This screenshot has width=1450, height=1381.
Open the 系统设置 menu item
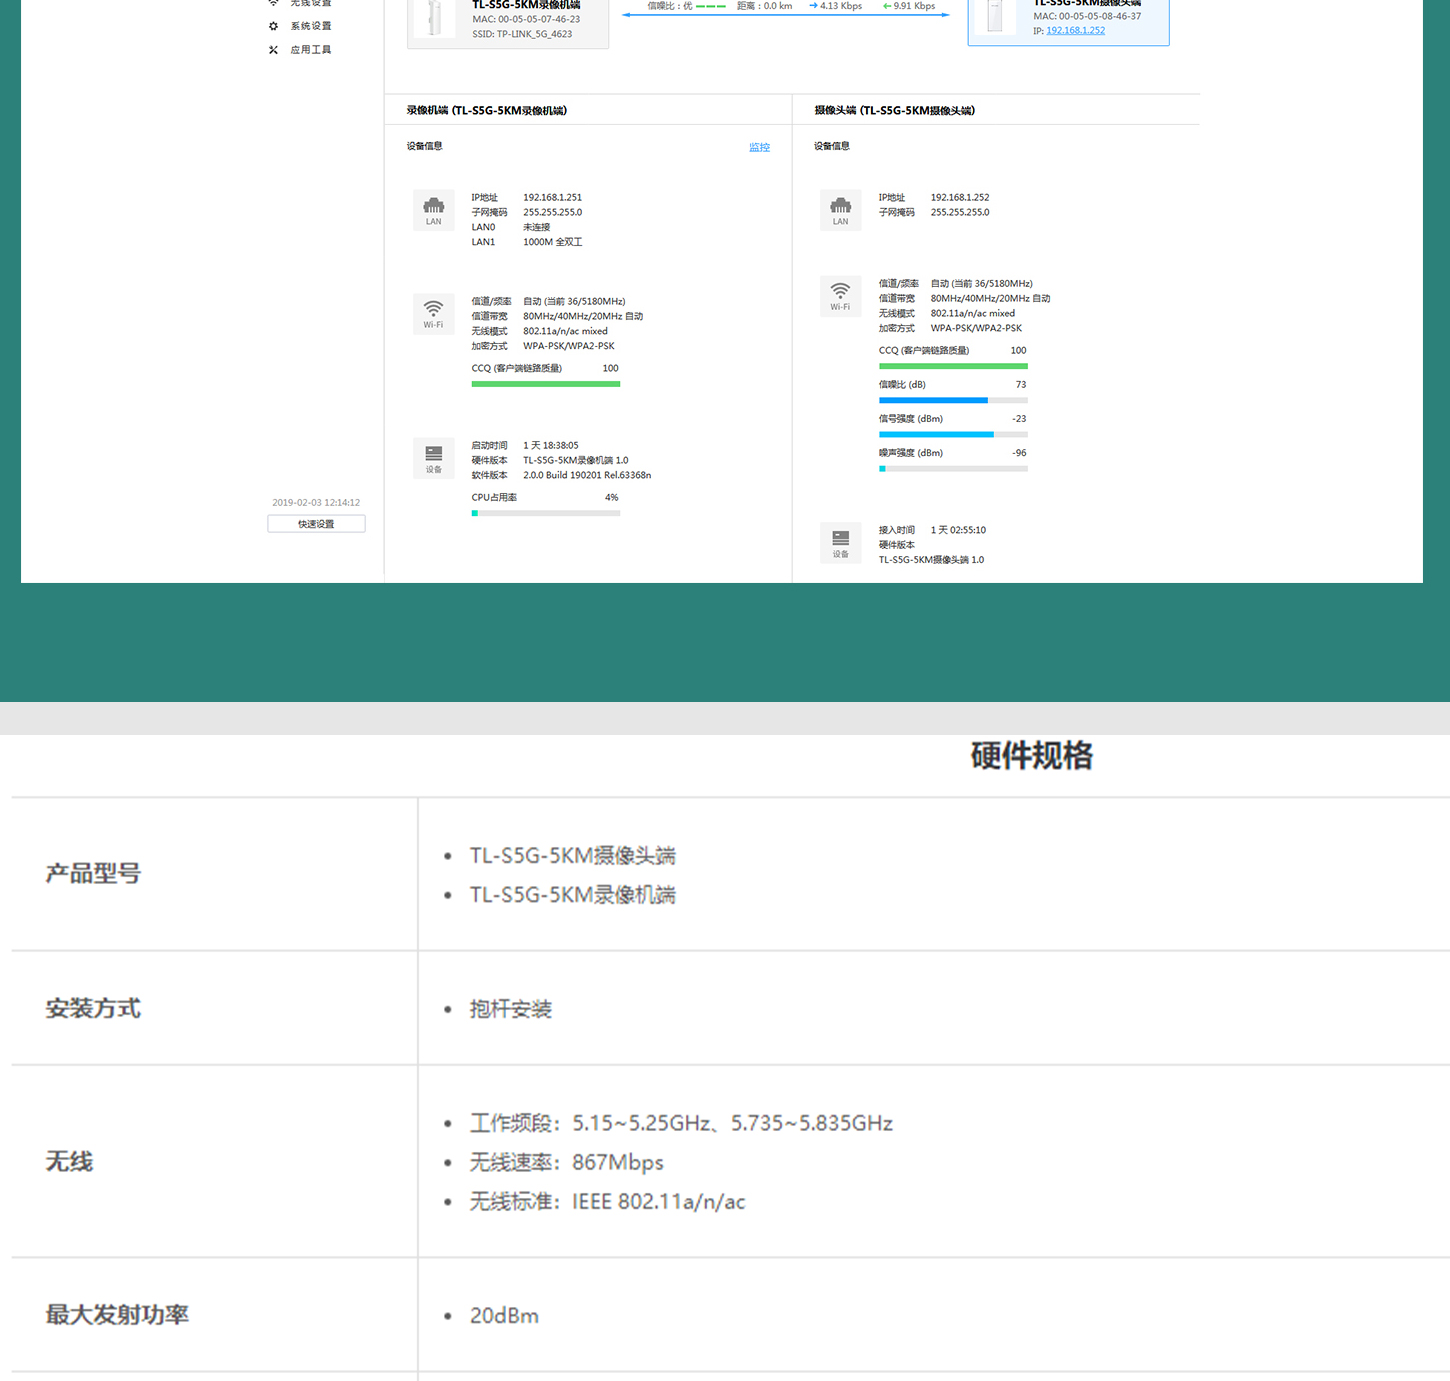tap(311, 26)
